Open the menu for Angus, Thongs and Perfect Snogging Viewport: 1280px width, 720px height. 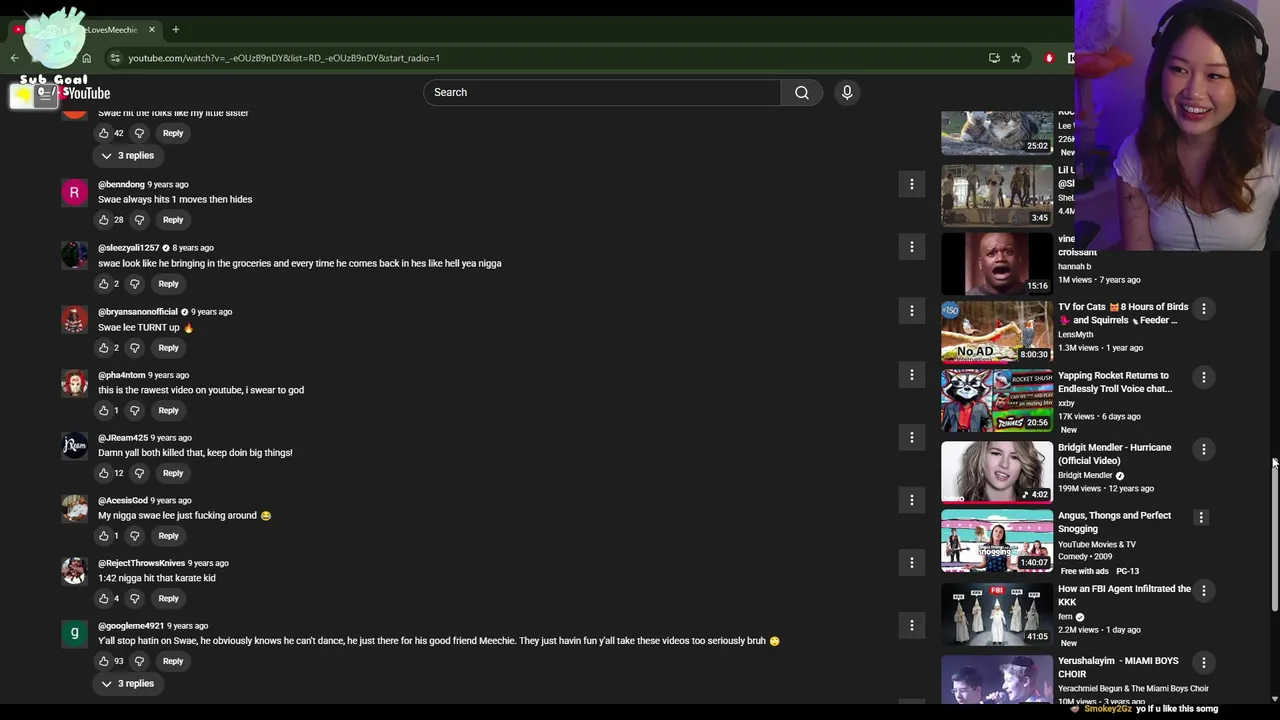pyautogui.click(x=1201, y=517)
